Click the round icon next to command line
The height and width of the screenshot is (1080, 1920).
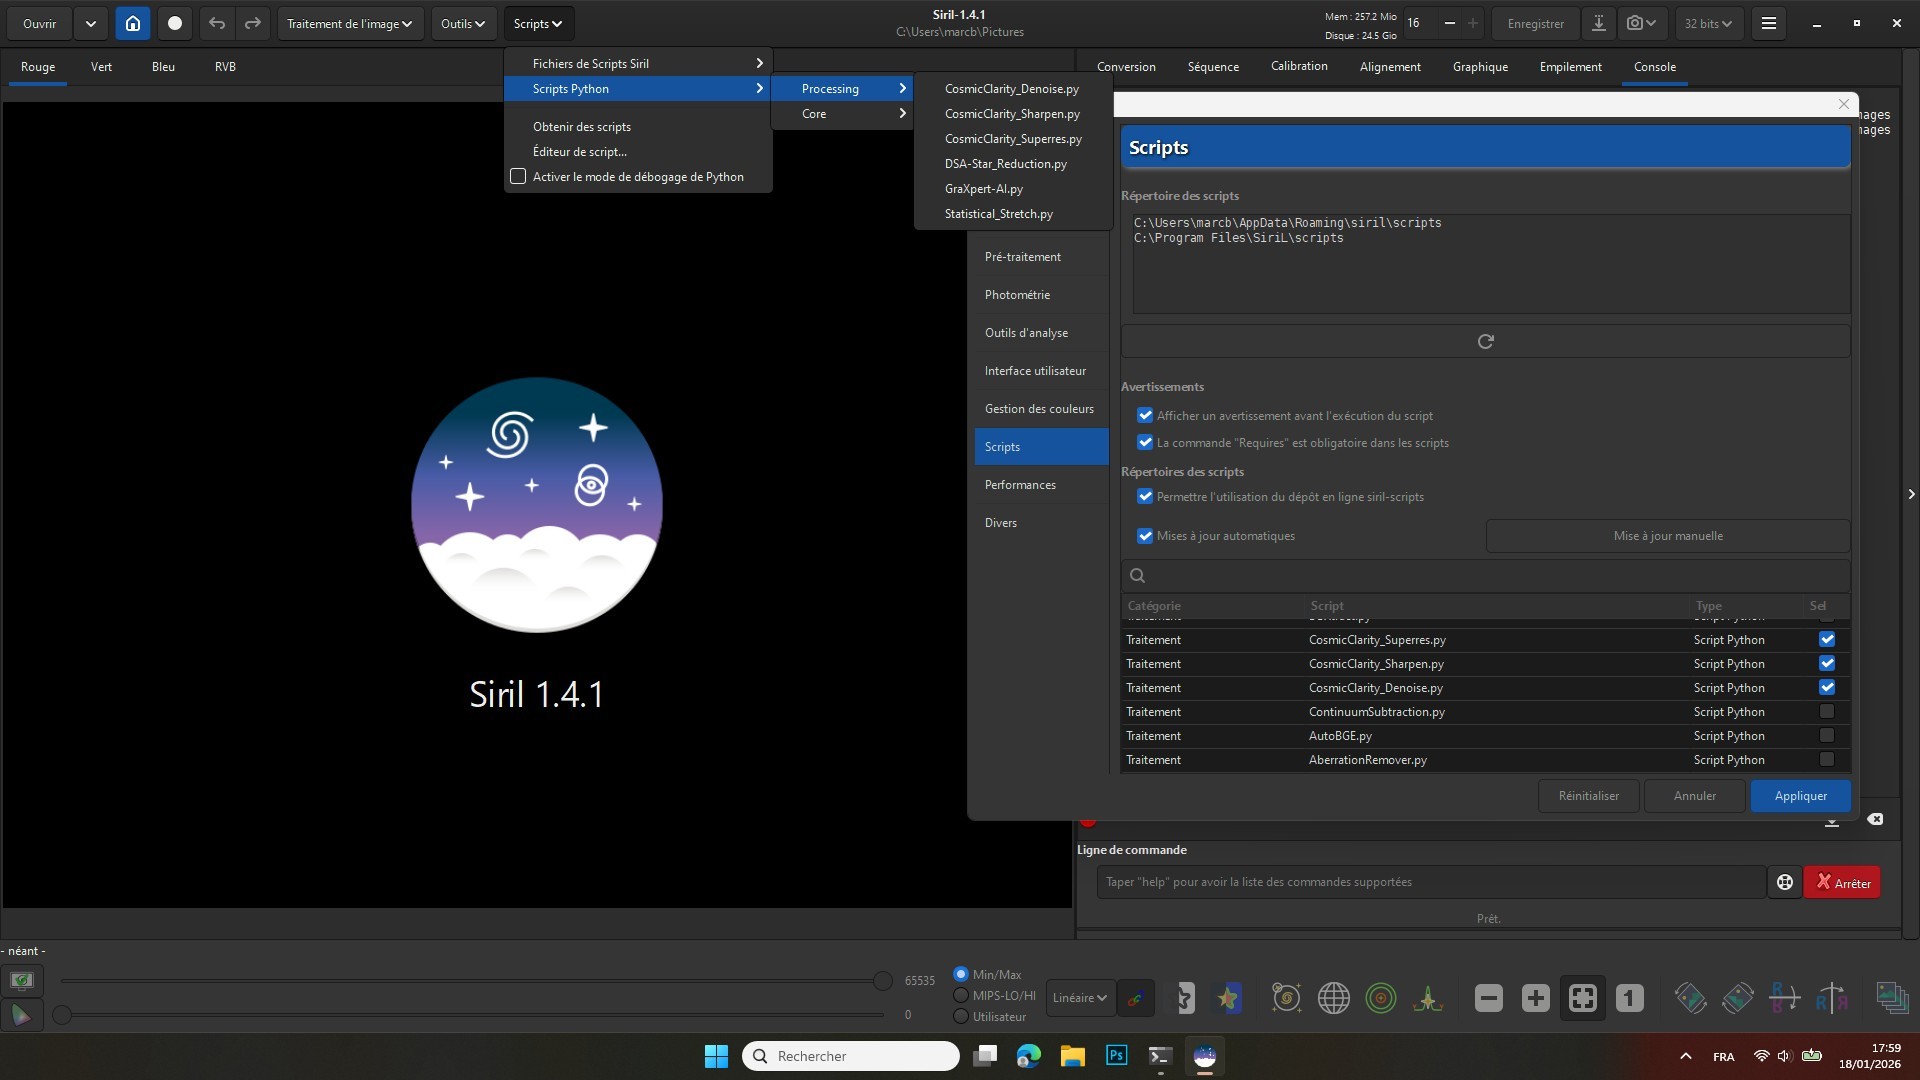pyautogui.click(x=1785, y=882)
